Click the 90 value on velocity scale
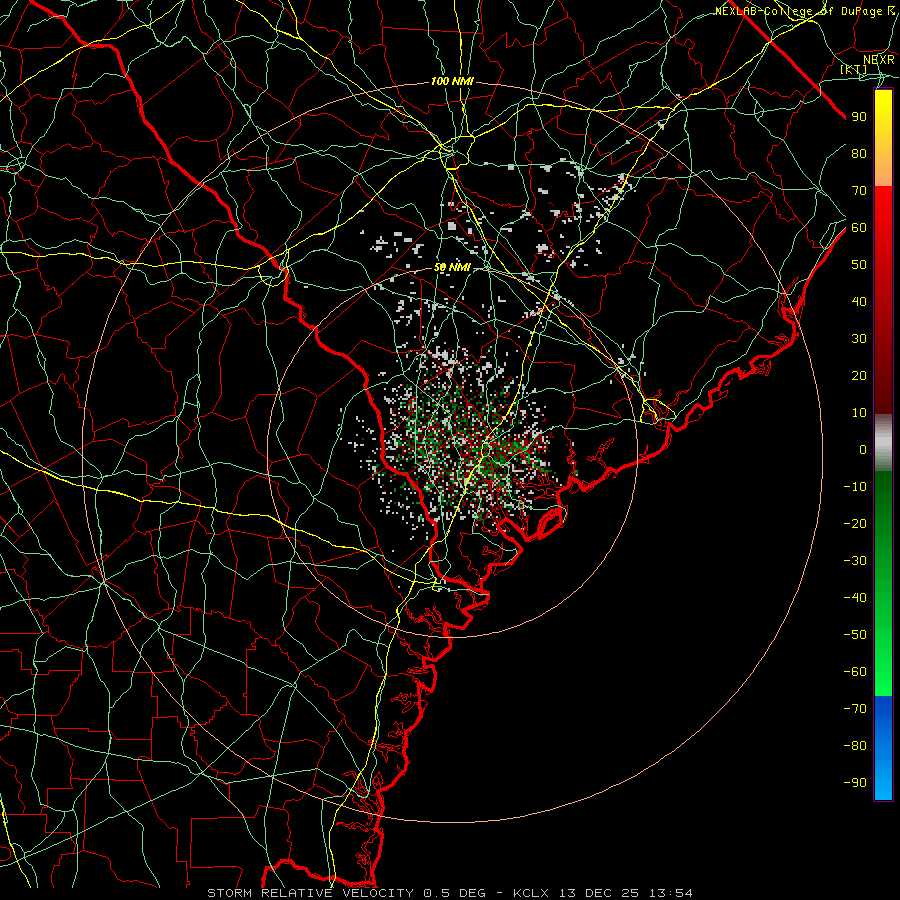900x900 pixels. tap(859, 117)
